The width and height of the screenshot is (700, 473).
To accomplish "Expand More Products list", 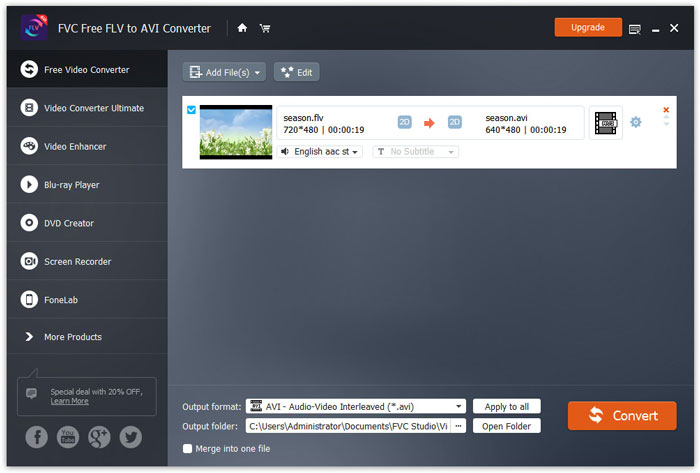I will 88,336.
